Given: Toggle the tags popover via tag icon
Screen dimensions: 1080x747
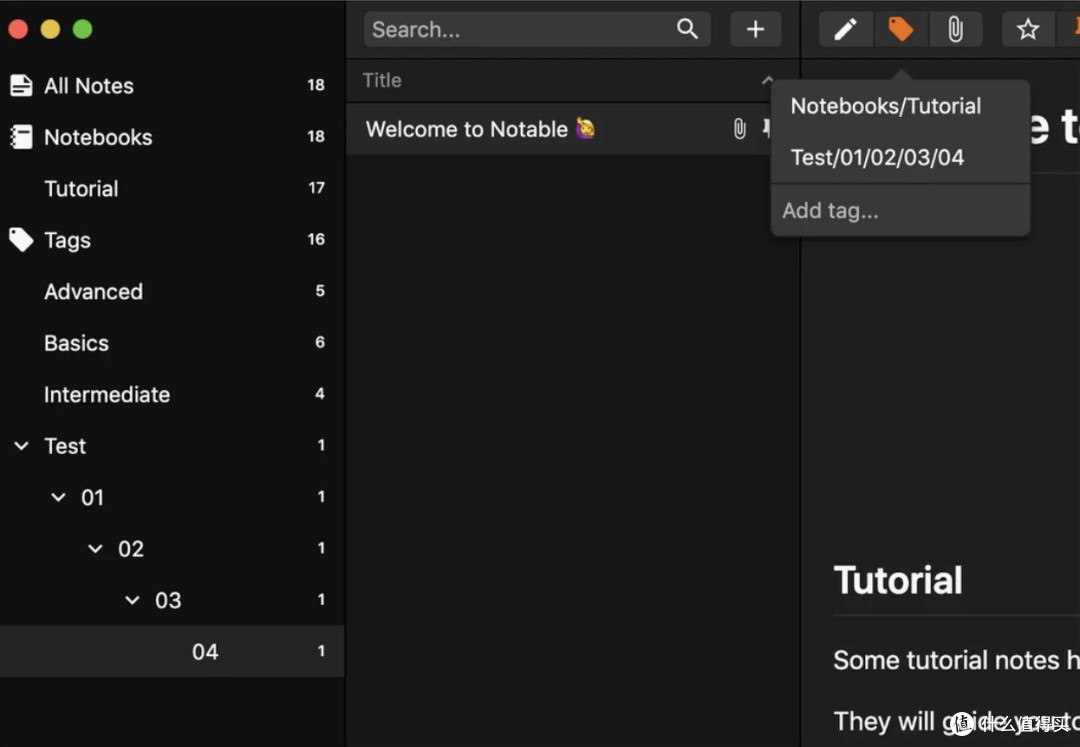Looking at the screenshot, I should click(900, 29).
